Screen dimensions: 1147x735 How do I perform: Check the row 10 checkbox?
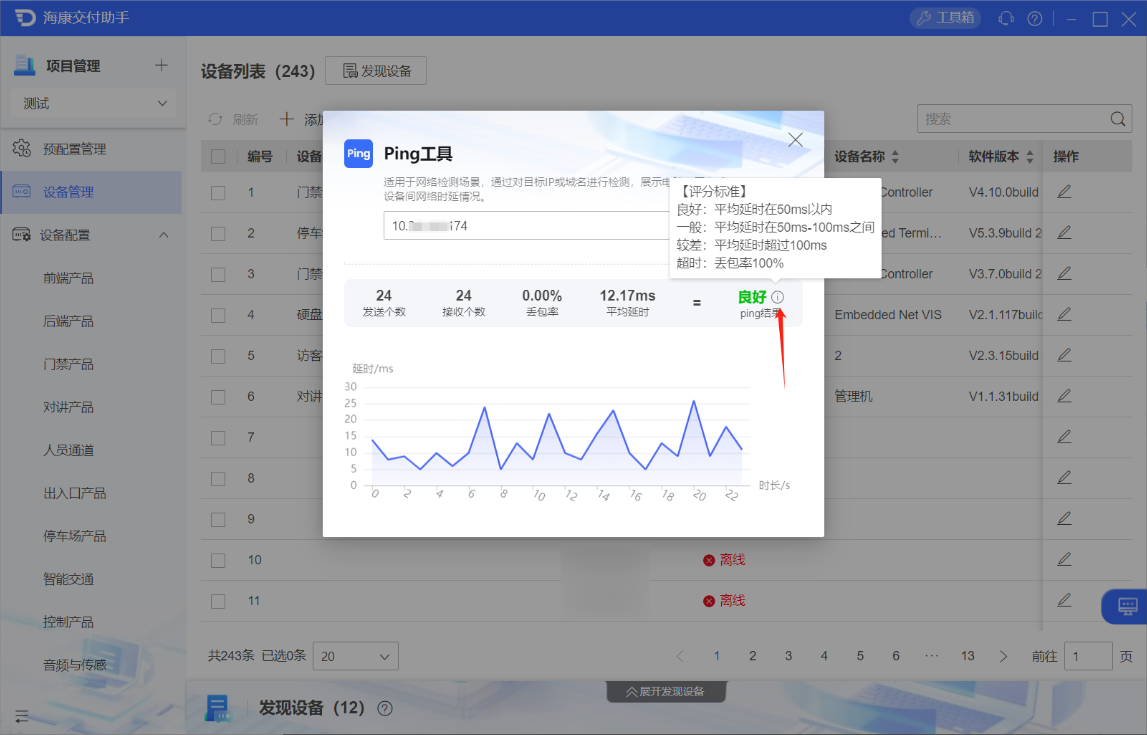(218, 560)
